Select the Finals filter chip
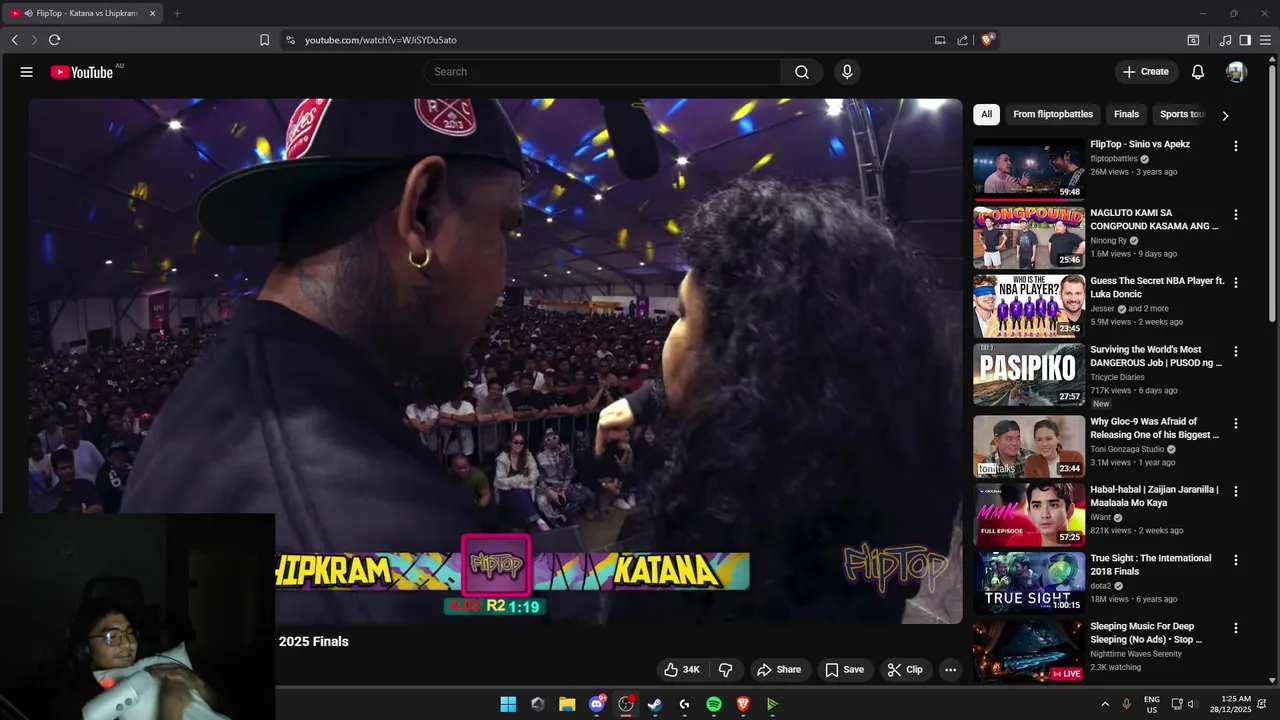Screen dimensions: 1280x720 point(1126,114)
